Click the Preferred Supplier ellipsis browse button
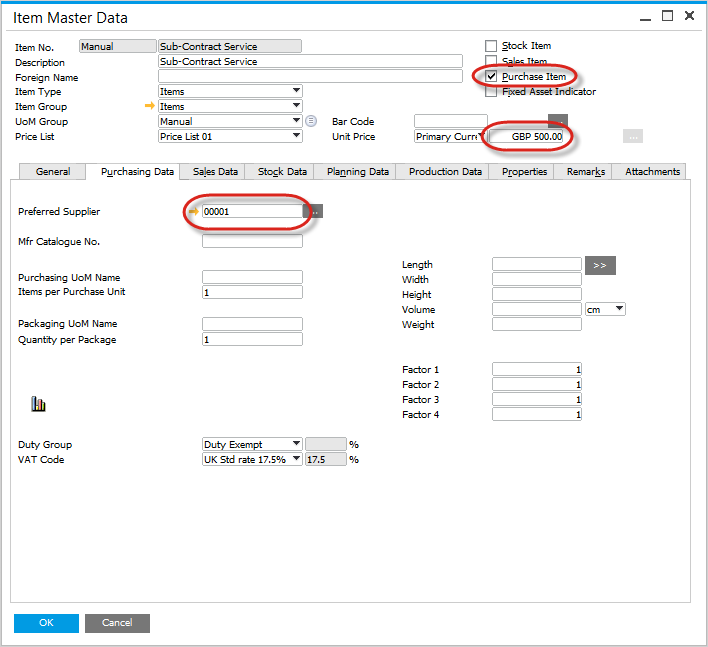The height and width of the screenshot is (647, 708). pyautogui.click(x=314, y=211)
